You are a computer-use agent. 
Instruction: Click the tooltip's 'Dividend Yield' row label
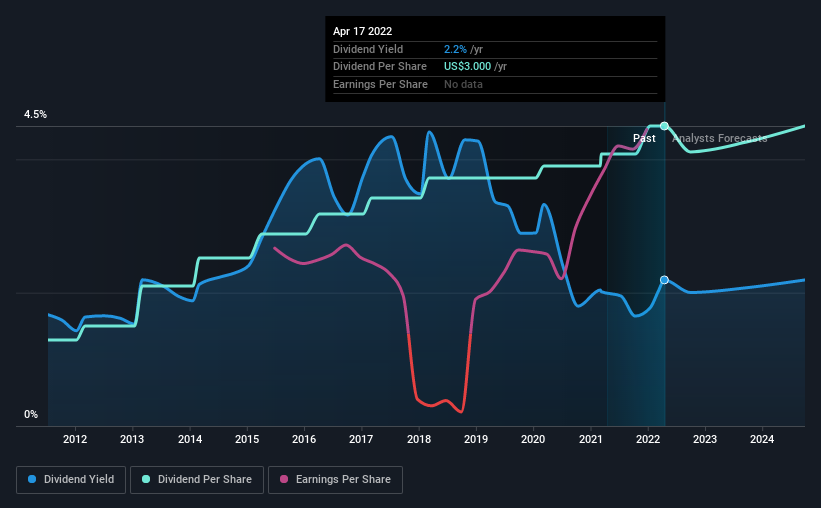click(x=368, y=49)
